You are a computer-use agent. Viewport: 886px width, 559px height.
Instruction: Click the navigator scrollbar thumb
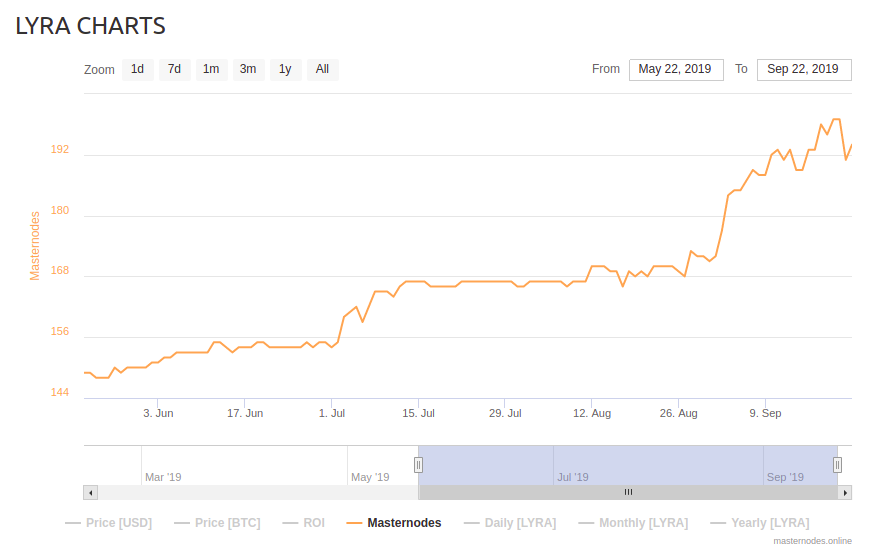(x=628, y=492)
